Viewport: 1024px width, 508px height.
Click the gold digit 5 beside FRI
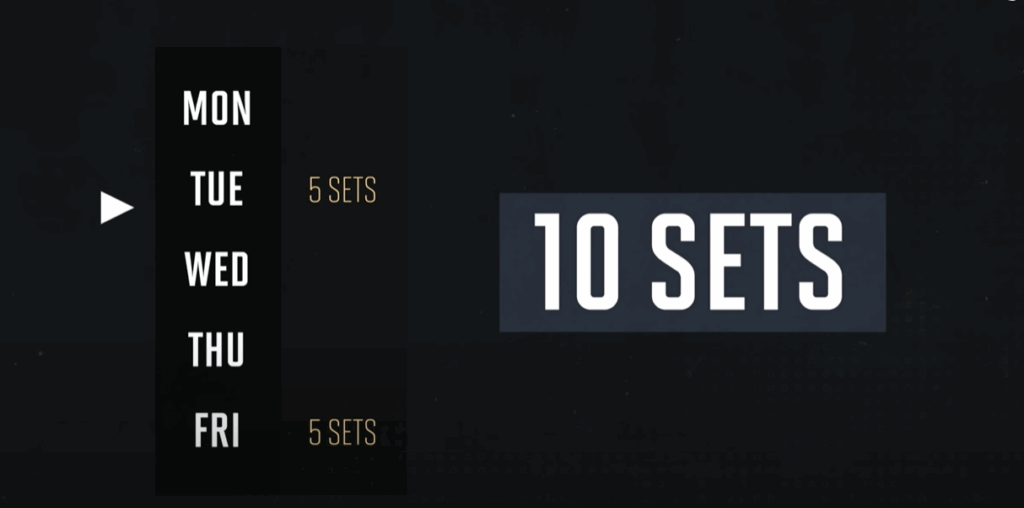(x=315, y=432)
